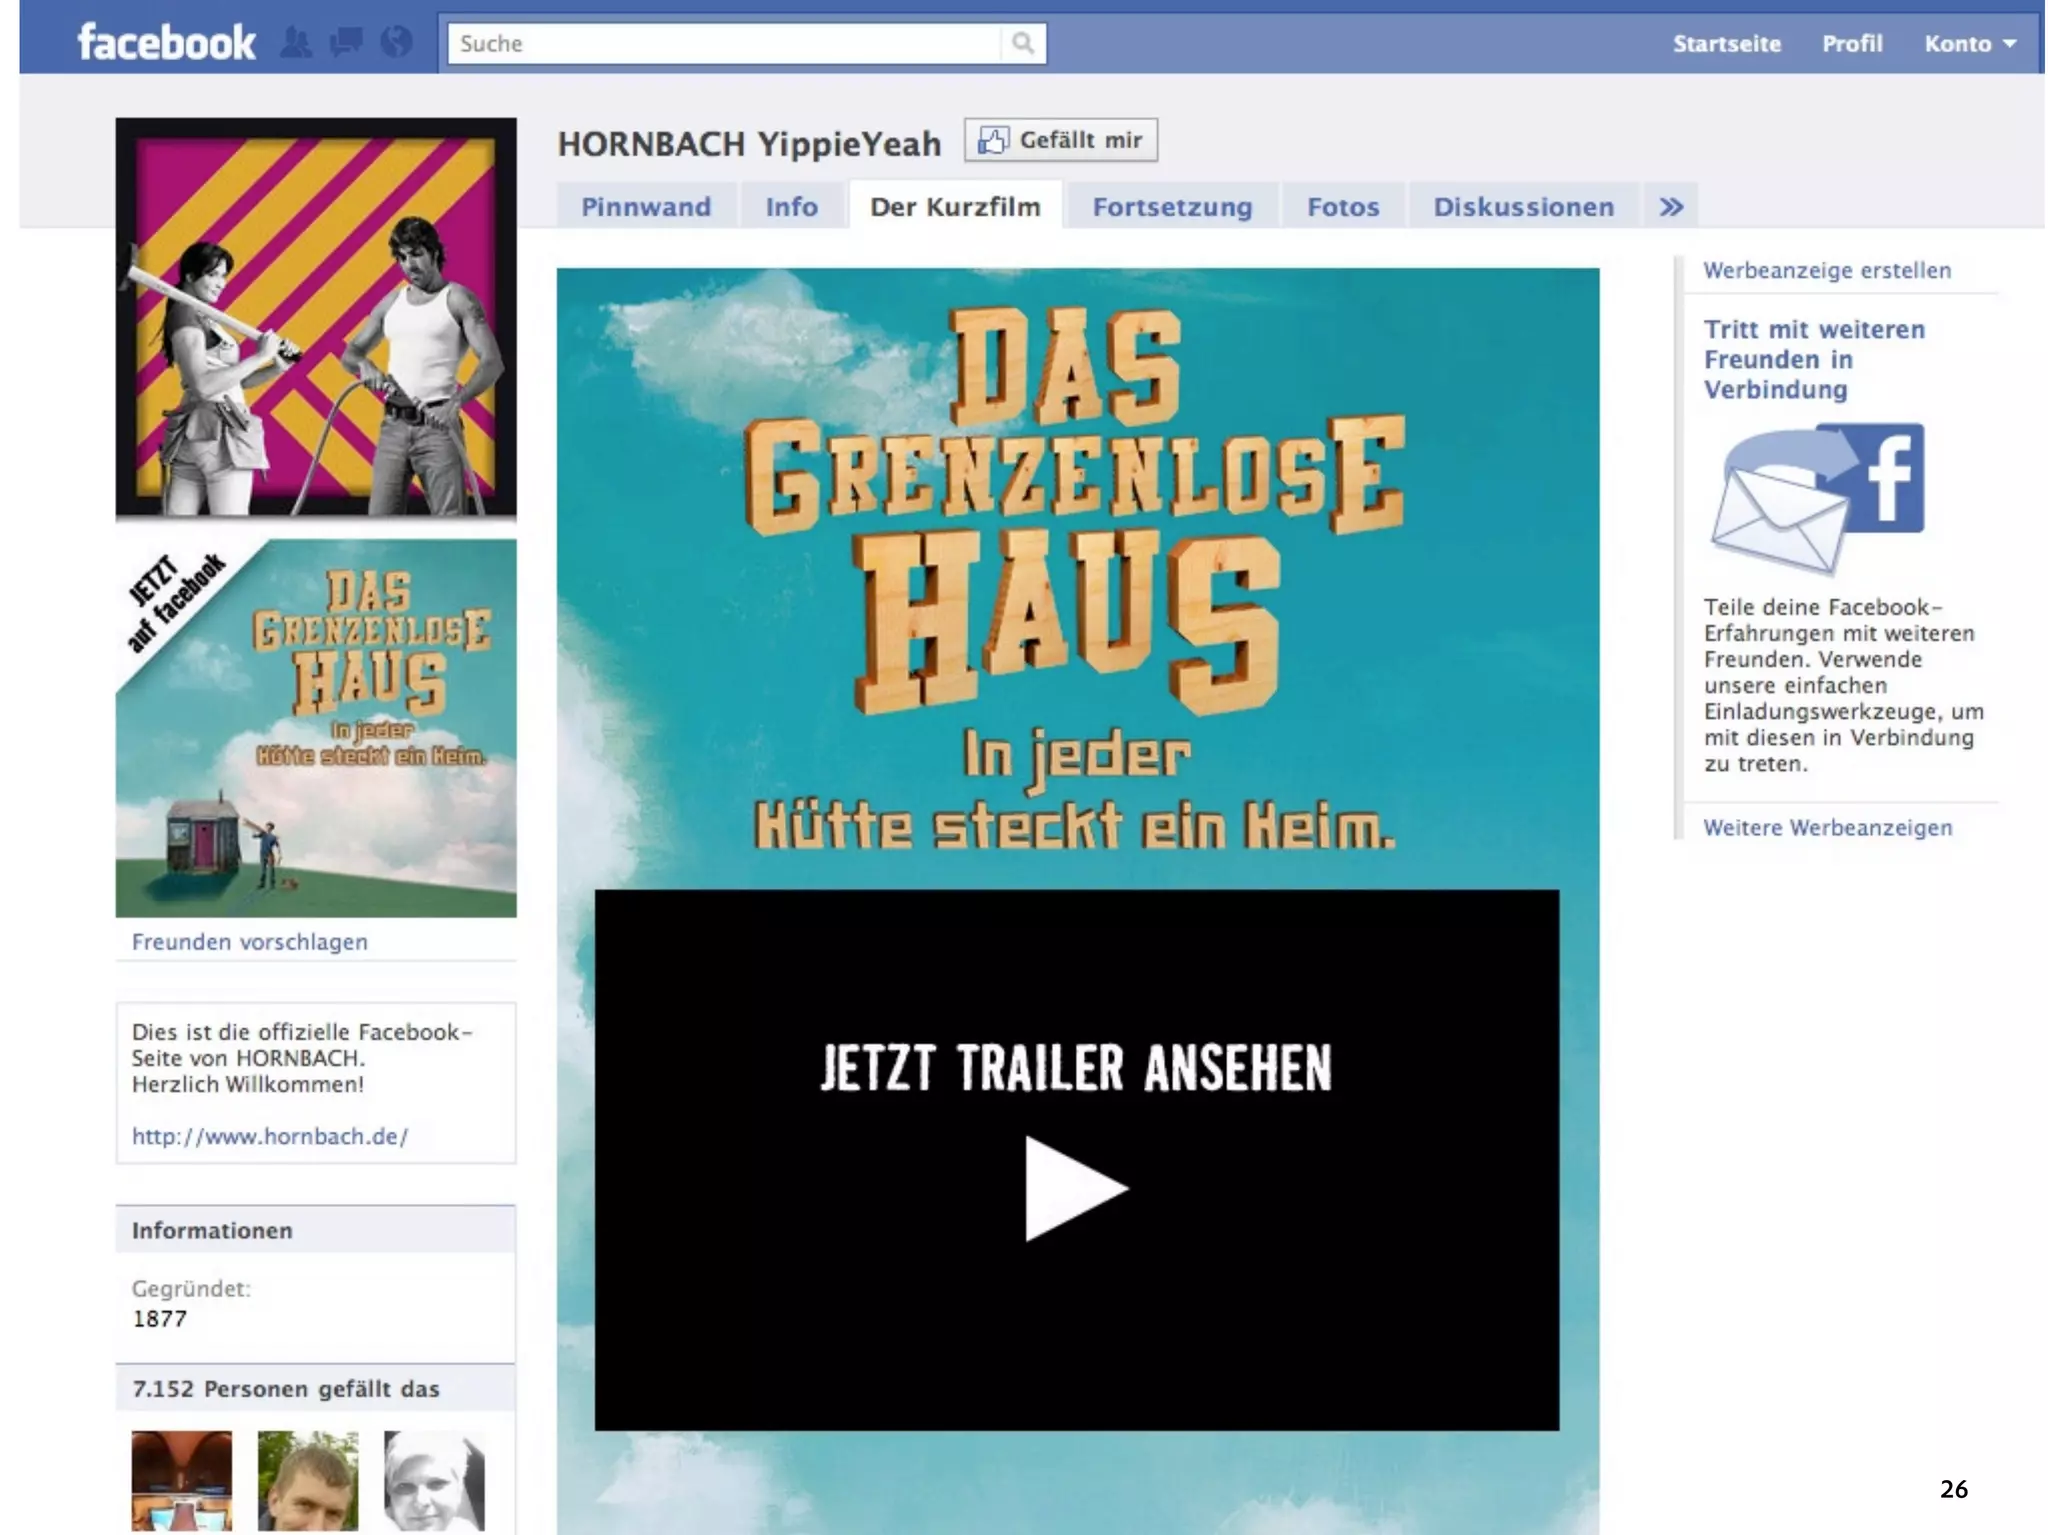The image size is (2048, 1535).
Task: Open the Fortsetzung tab
Action: pyautogui.click(x=1172, y=207)
